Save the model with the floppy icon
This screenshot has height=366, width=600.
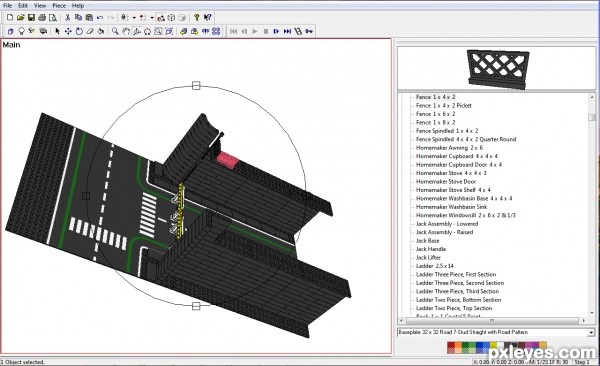(x=31, y=18)
